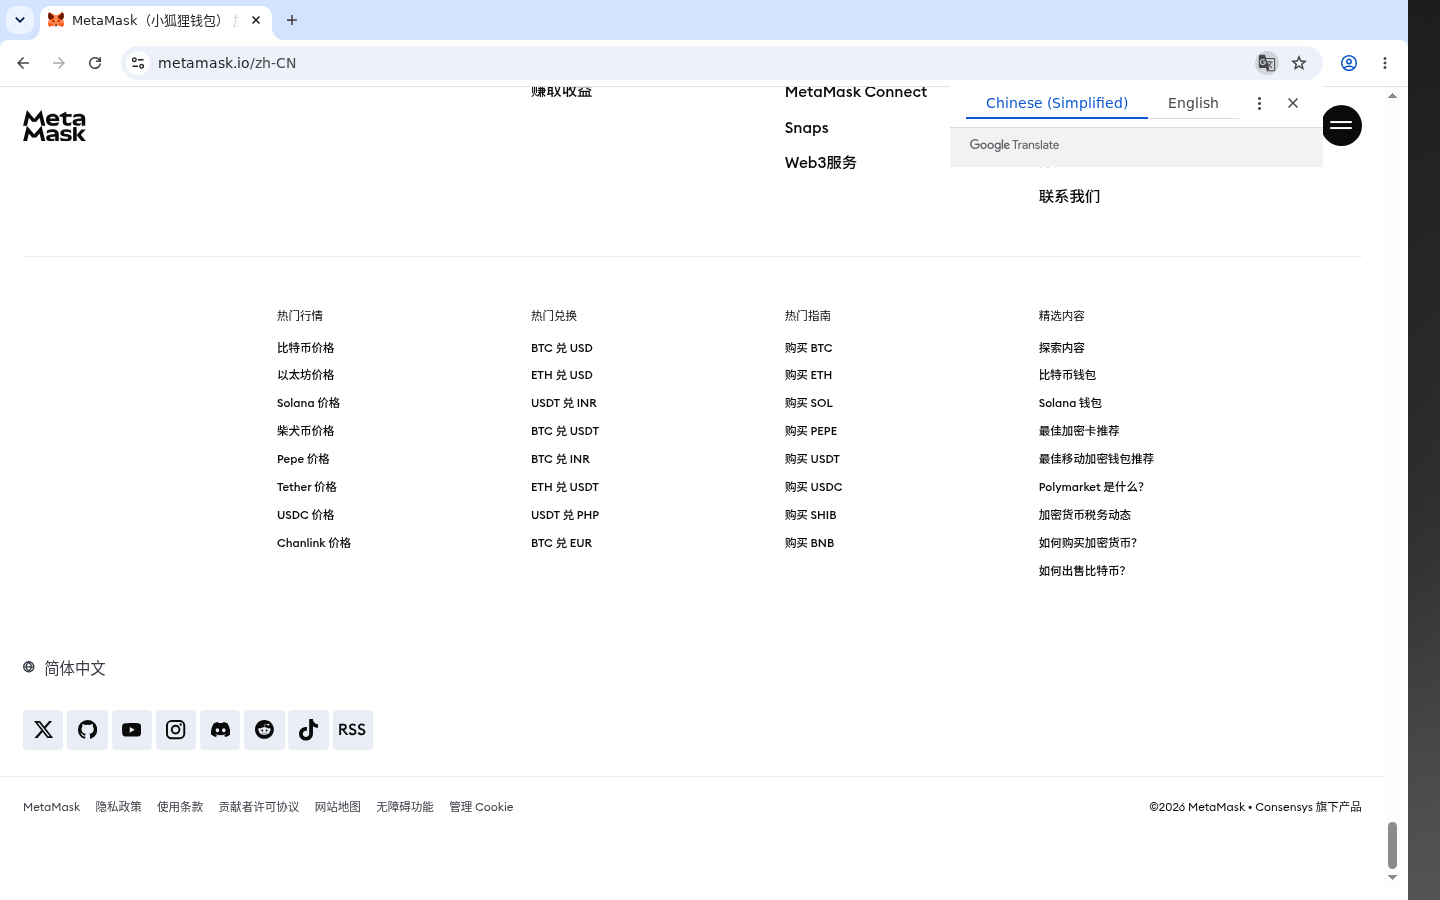Open the 购买 BNB guide link
Image resolution: width=1440 pixels, height=900 pixels.
click(x=810, y=543)
